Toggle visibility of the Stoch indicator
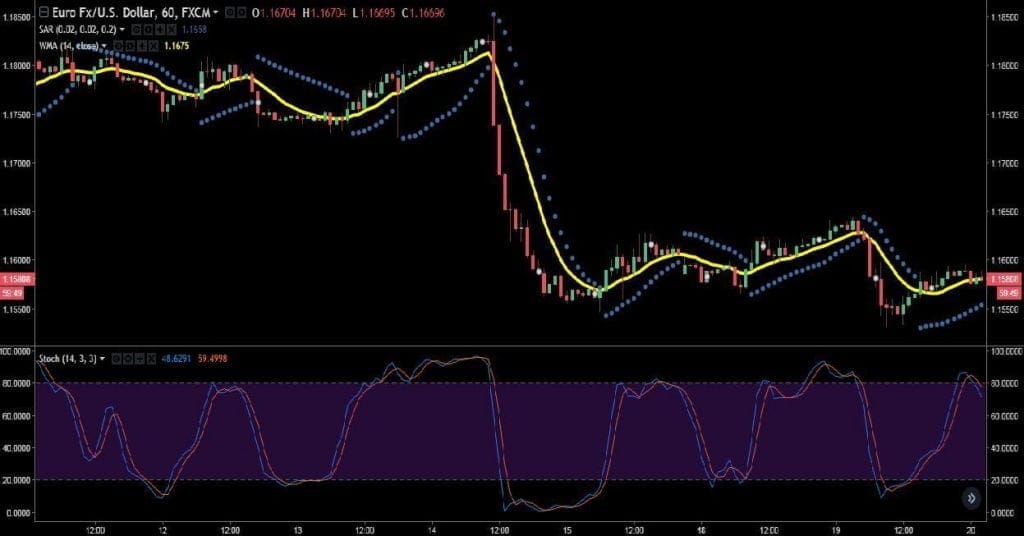The width and height of the screenshot is (1024, 536). [x=116, y=358]
